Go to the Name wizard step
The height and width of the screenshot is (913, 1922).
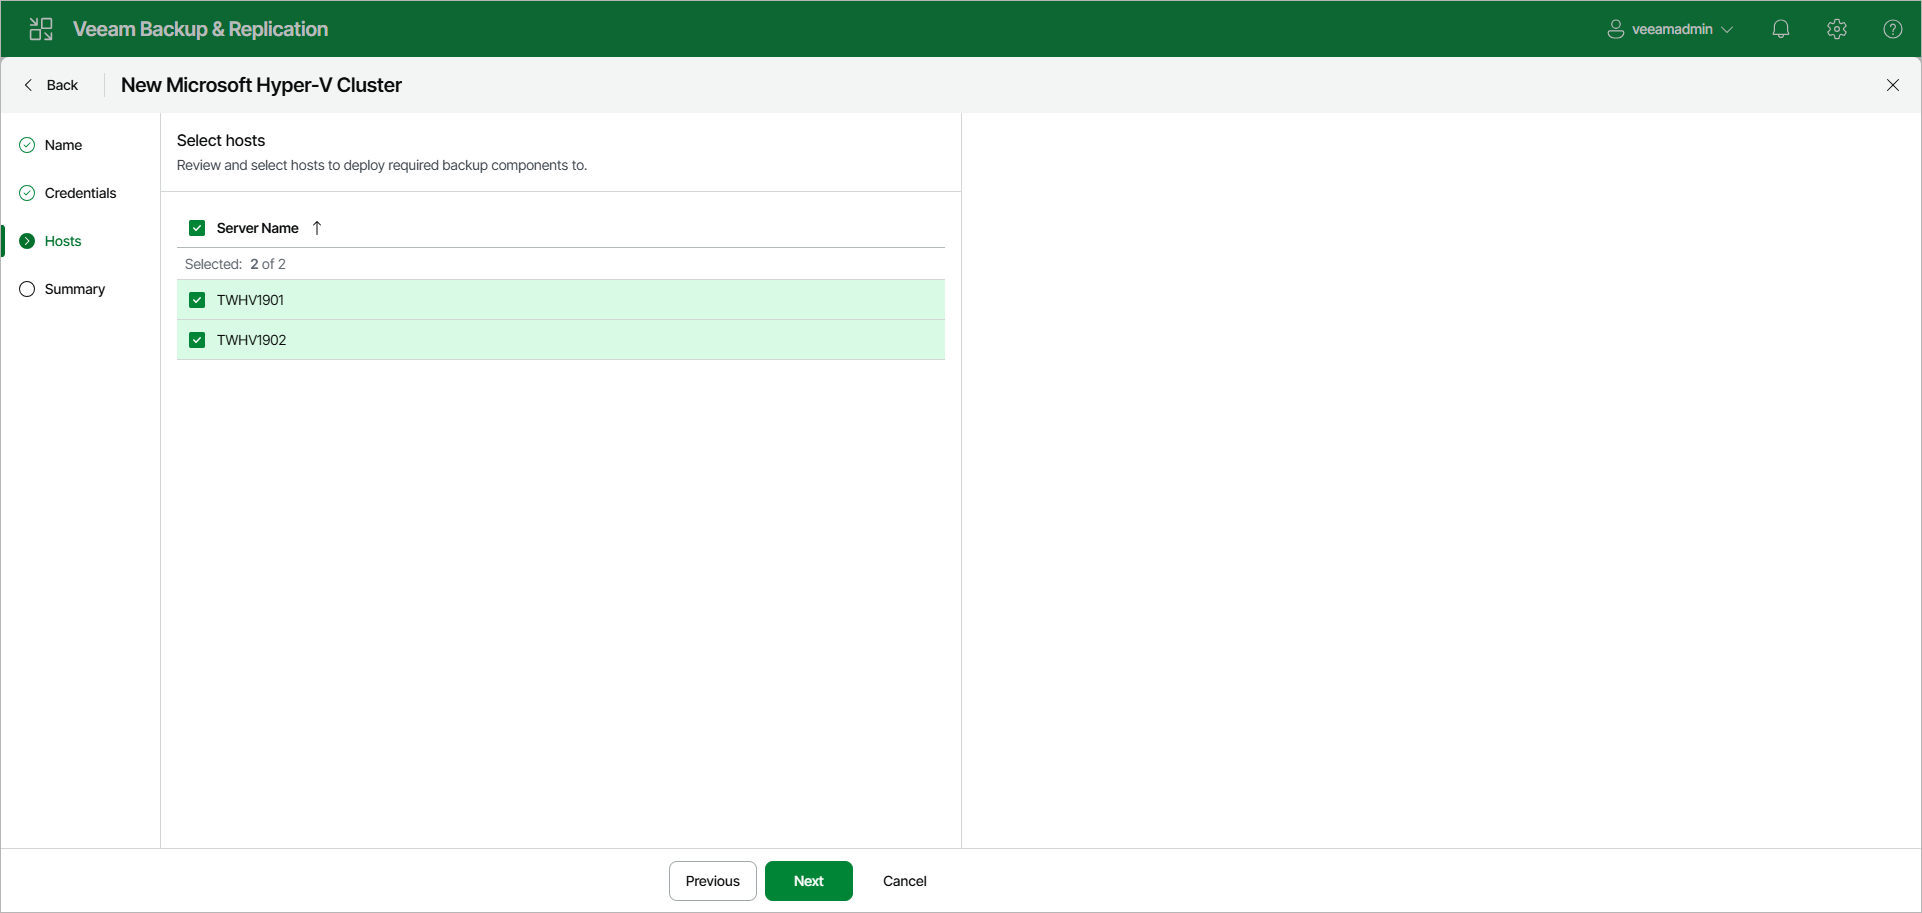click(x=63, y=145)
